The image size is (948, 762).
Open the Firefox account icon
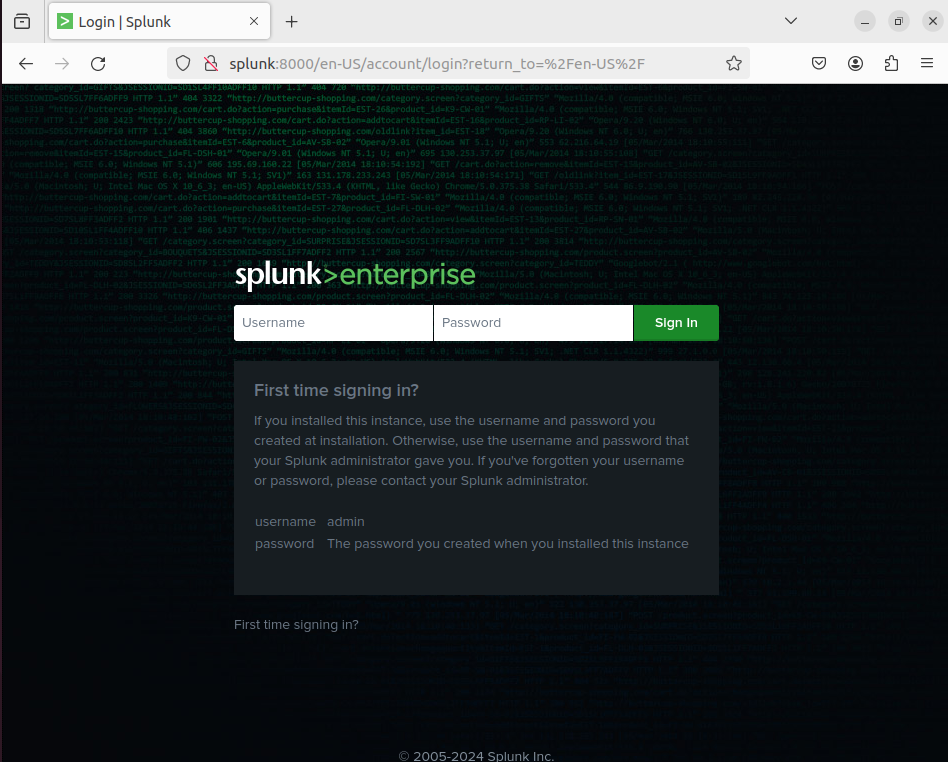[x=855, y=63]
